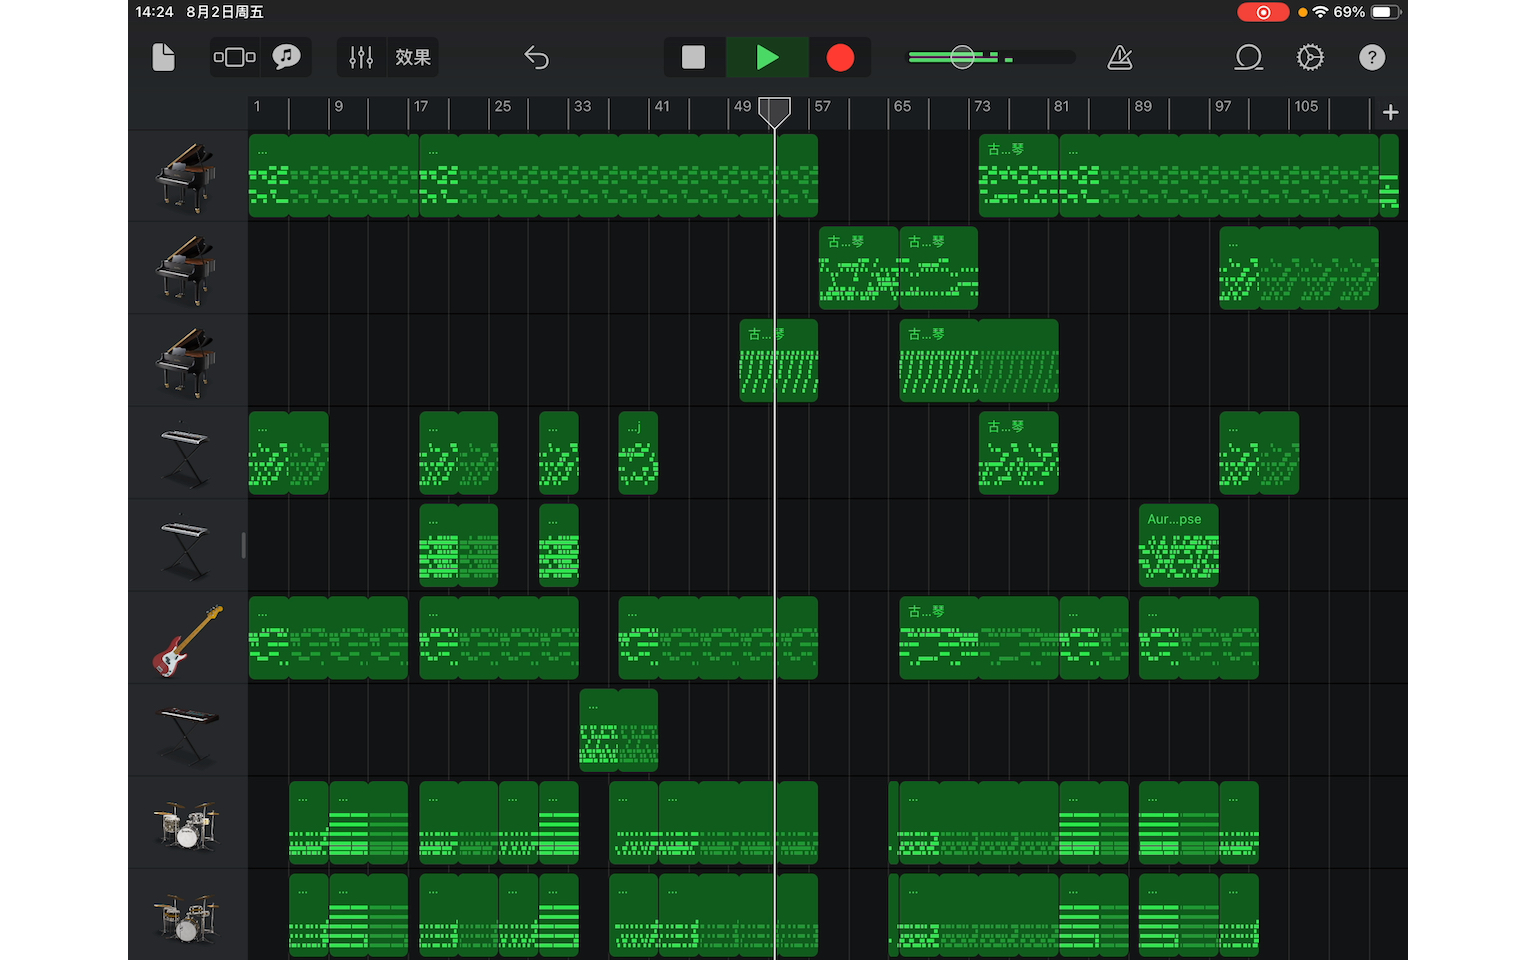Select the first drum kit track
Screen dimensions: 1536x960
187,824
